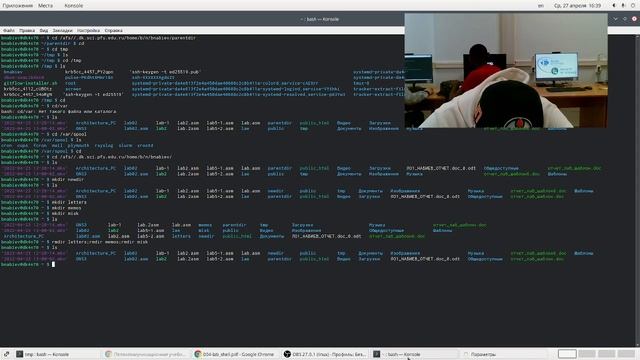640x360 pixels.
Task: Click 'rmdir letters;rmdir memos;rmdir misk' command text
Action: (100, 242)
